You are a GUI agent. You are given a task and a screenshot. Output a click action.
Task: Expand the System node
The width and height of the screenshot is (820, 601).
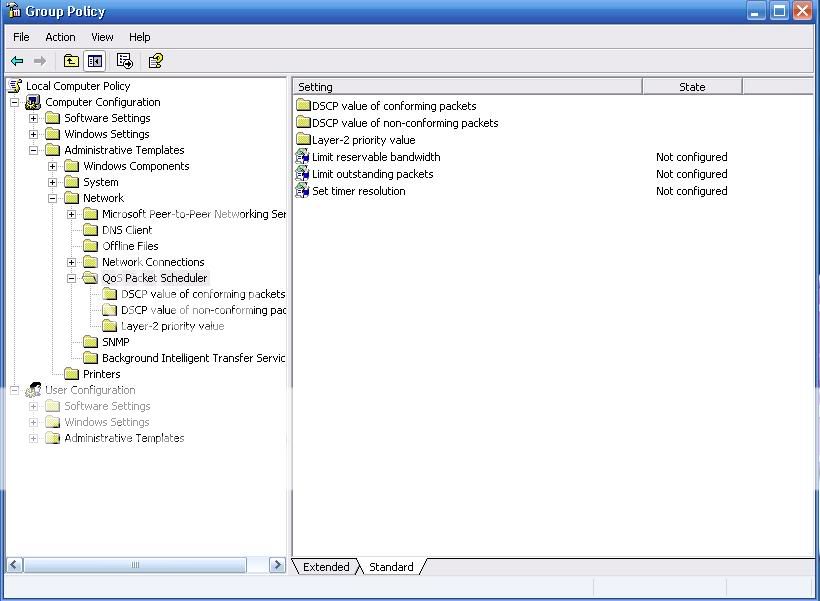click(52, 183)
